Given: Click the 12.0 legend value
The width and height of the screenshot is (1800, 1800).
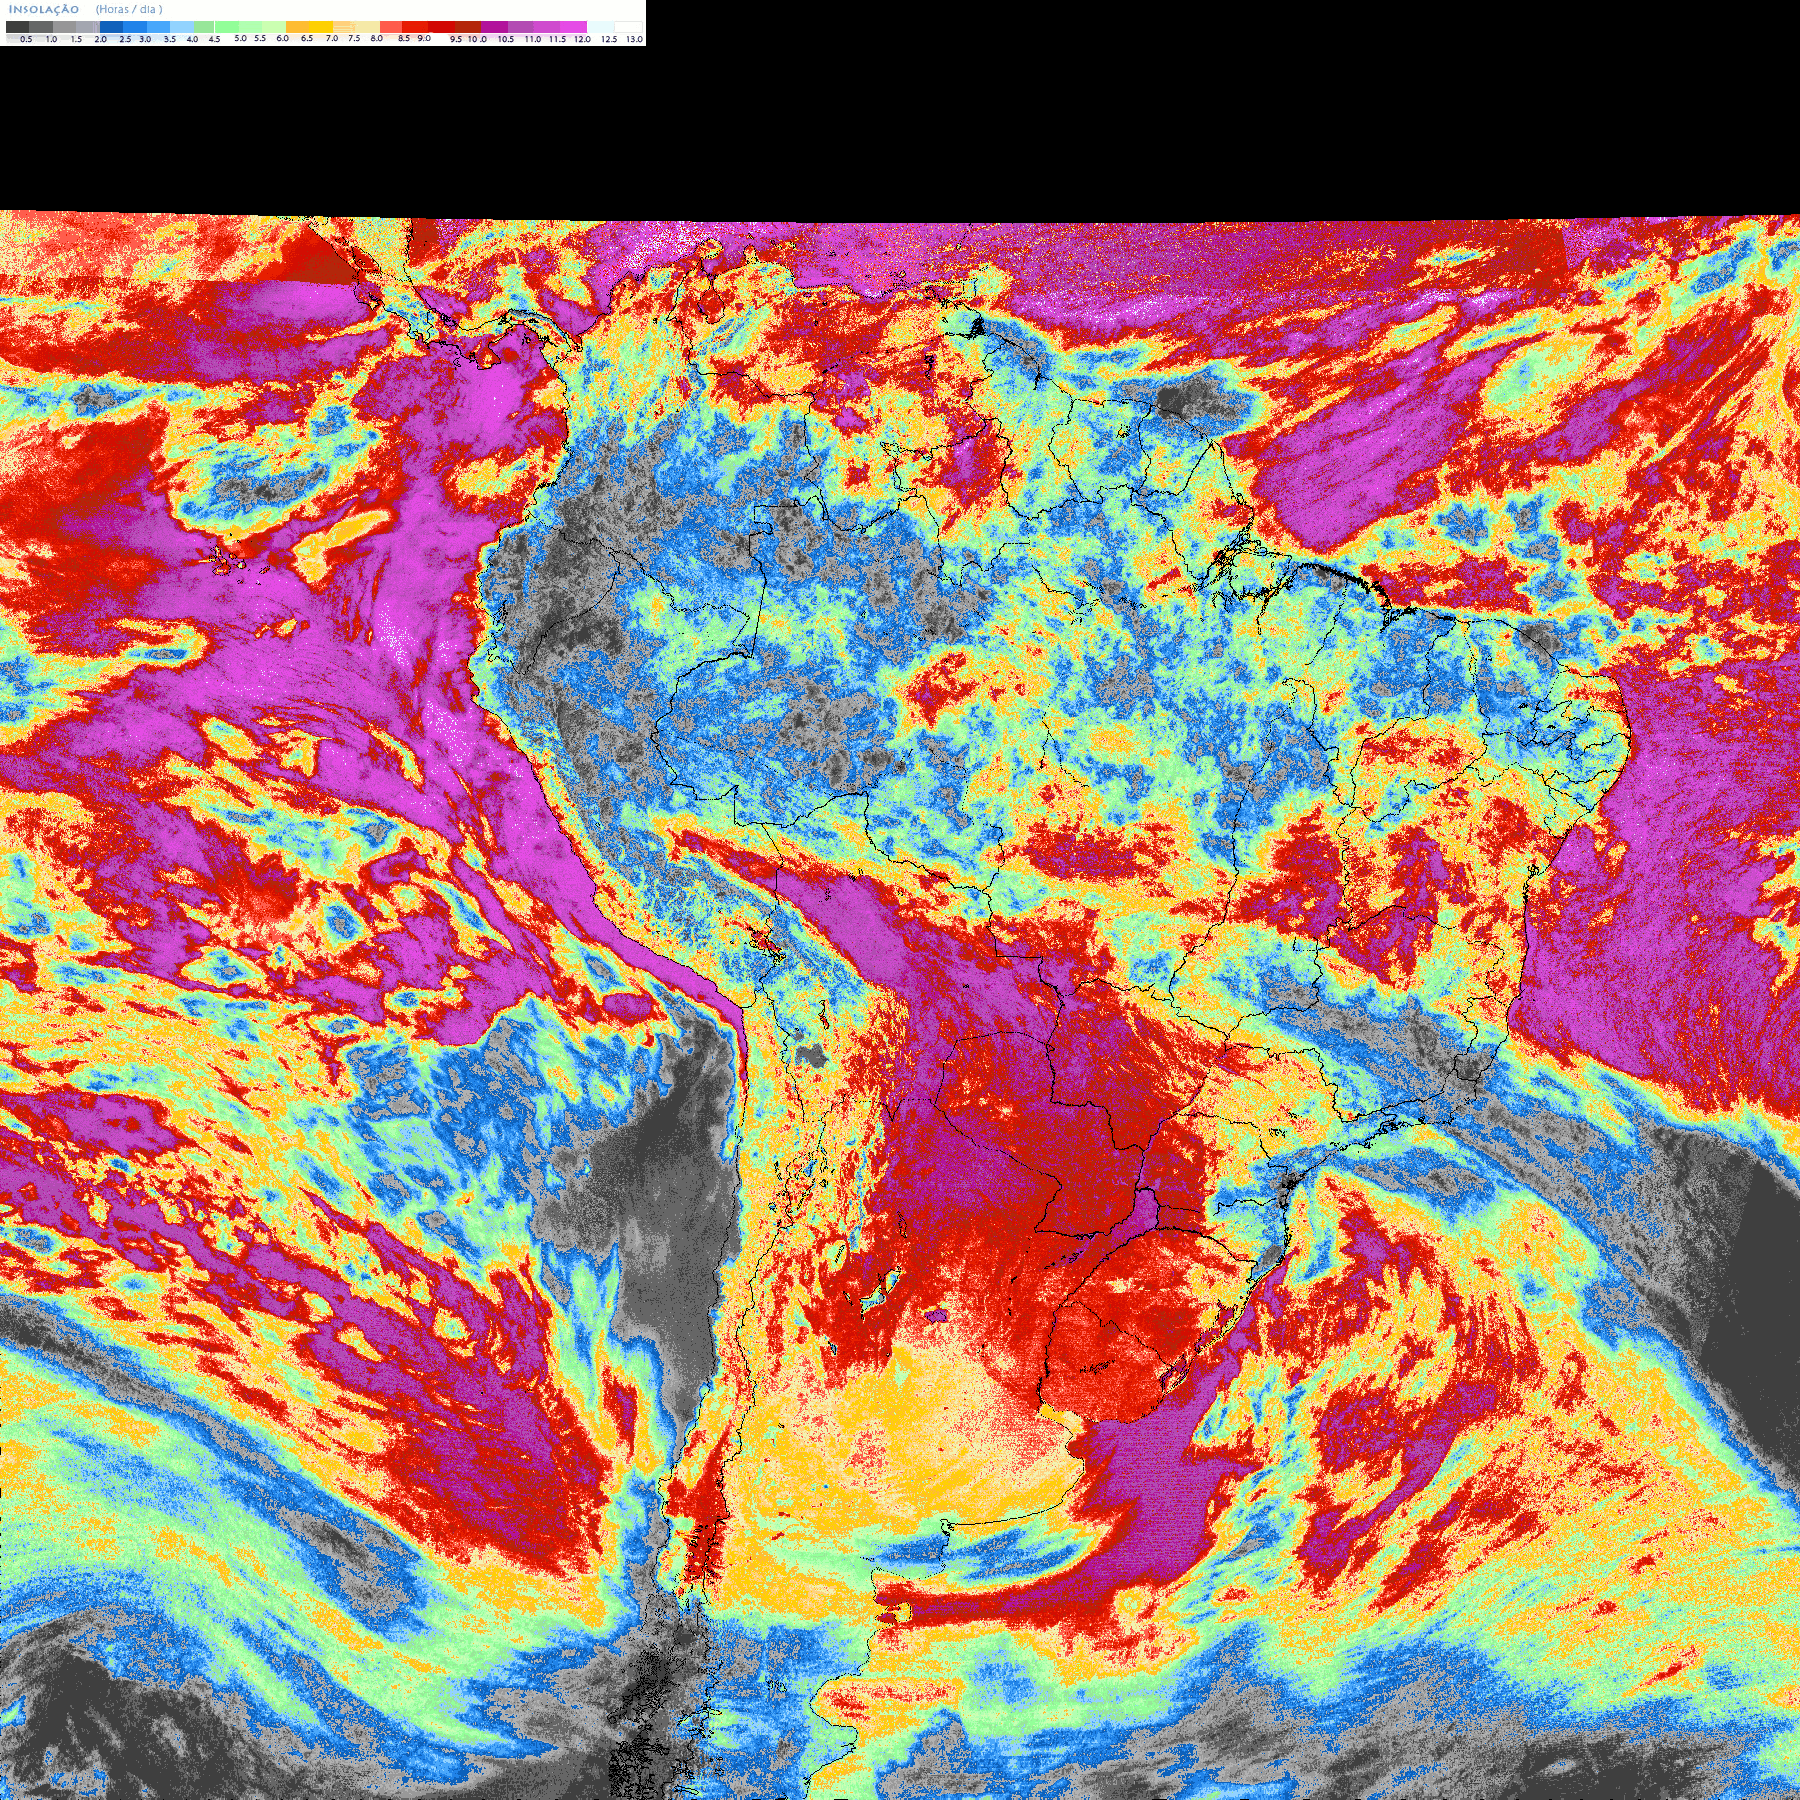Looking at the screenshot, I should click(582, 39).
